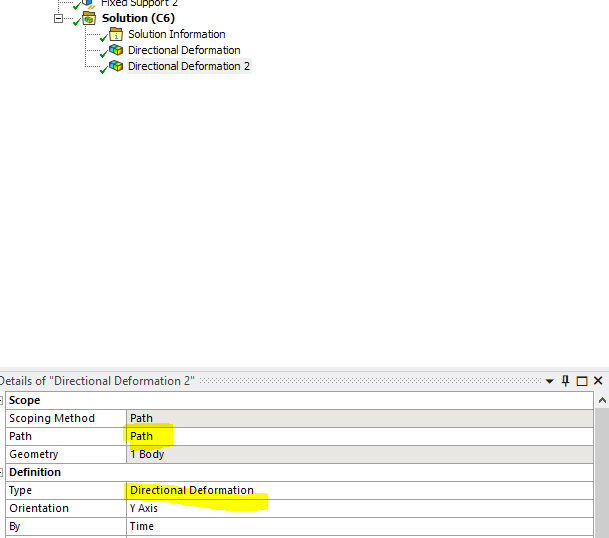Select the Solution (C6) folder icon
The image size is (609, 538).
[x=89, y=18]
